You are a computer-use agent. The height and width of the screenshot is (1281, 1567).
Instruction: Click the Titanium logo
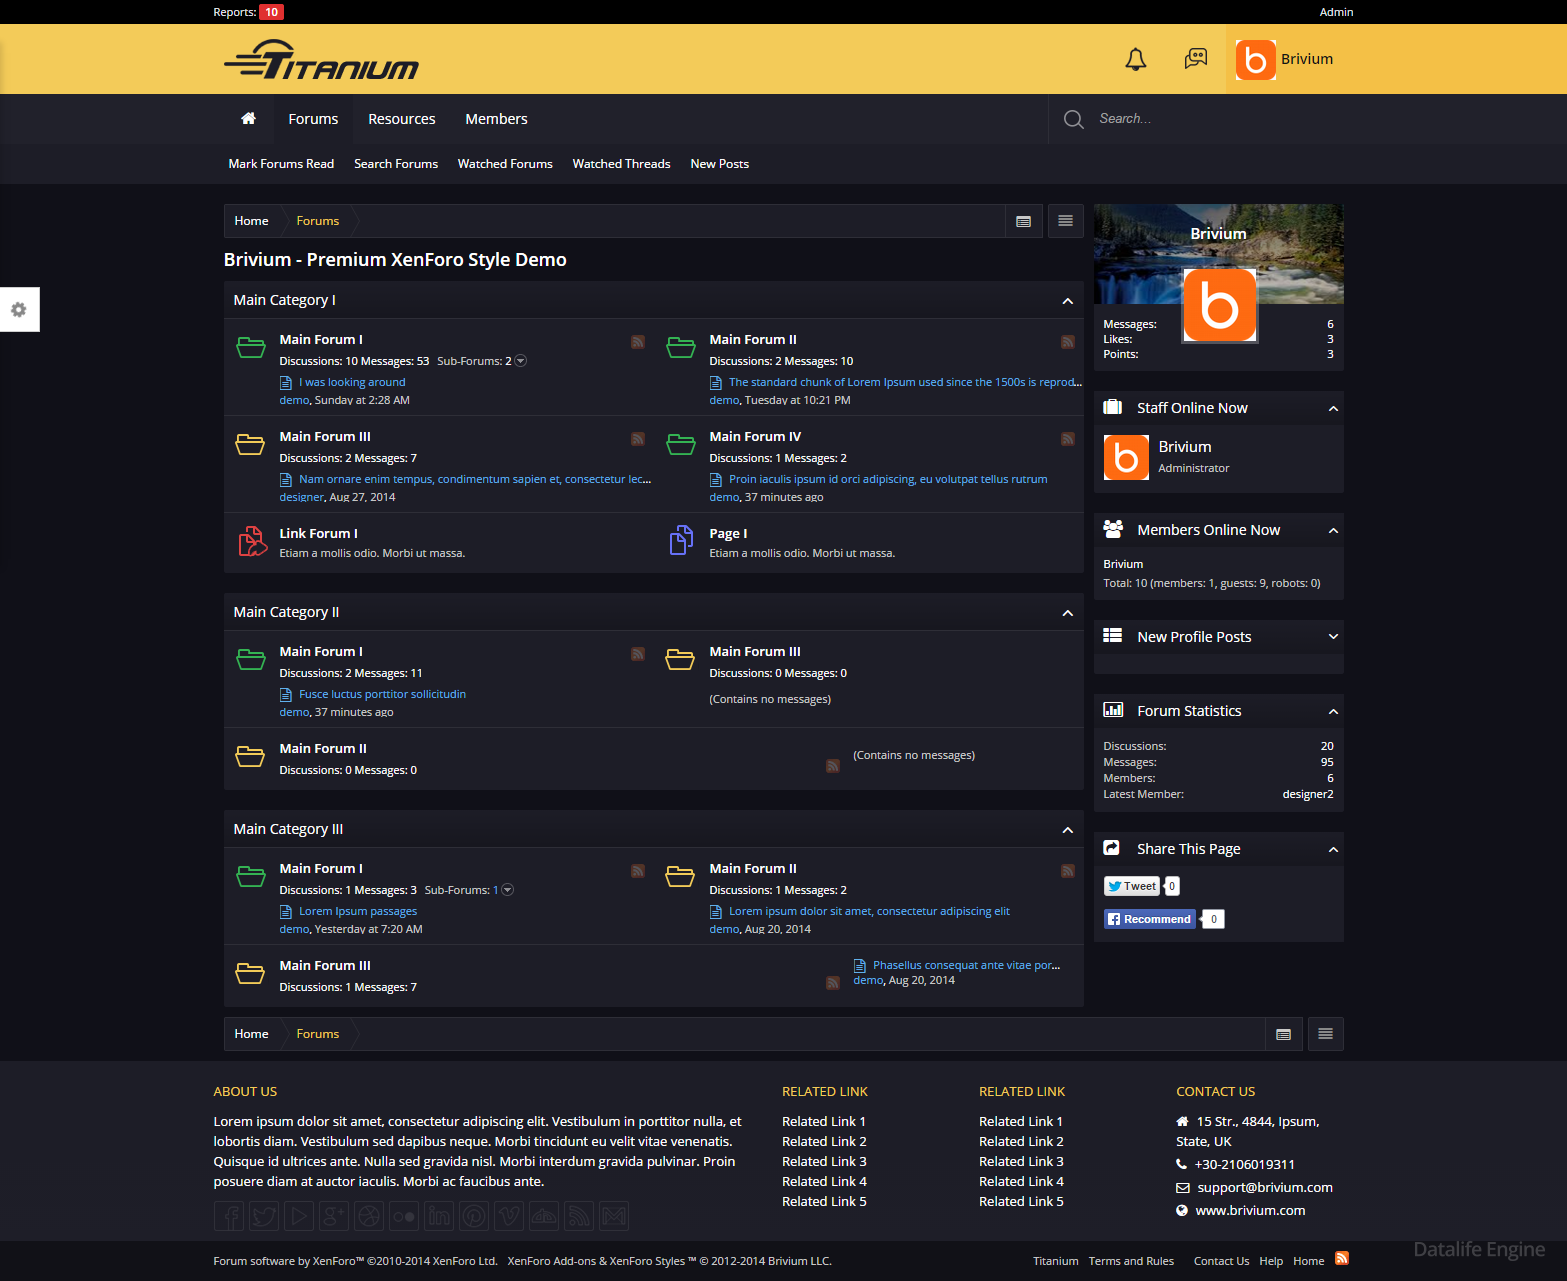321,60
